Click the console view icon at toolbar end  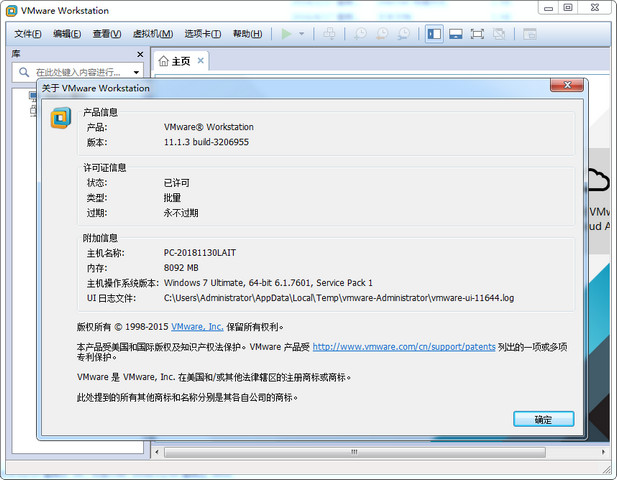pos(530,34)
